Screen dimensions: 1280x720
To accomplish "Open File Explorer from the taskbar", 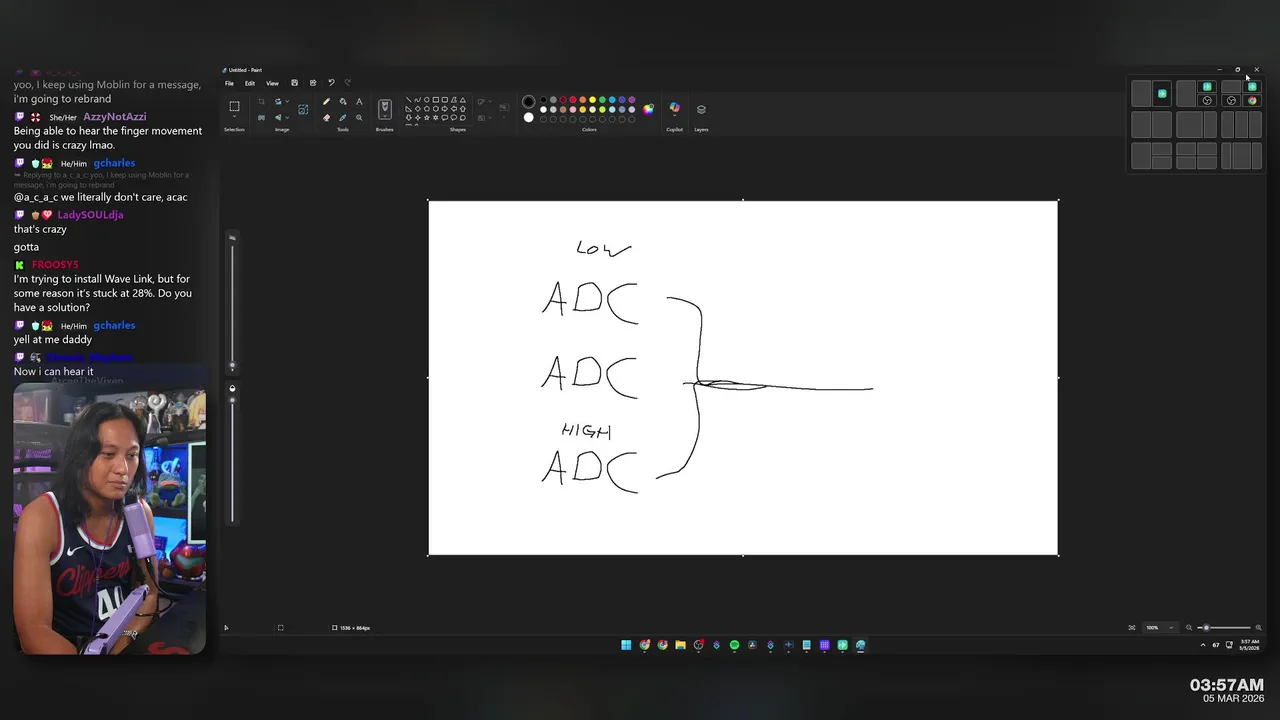I will [x=680, y=645].
